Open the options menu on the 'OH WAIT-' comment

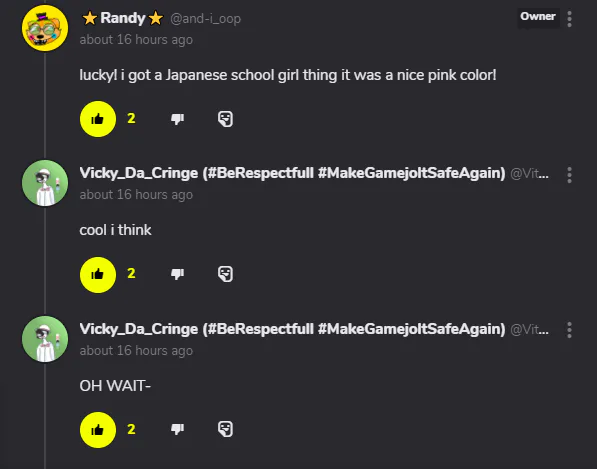[569, 330]
